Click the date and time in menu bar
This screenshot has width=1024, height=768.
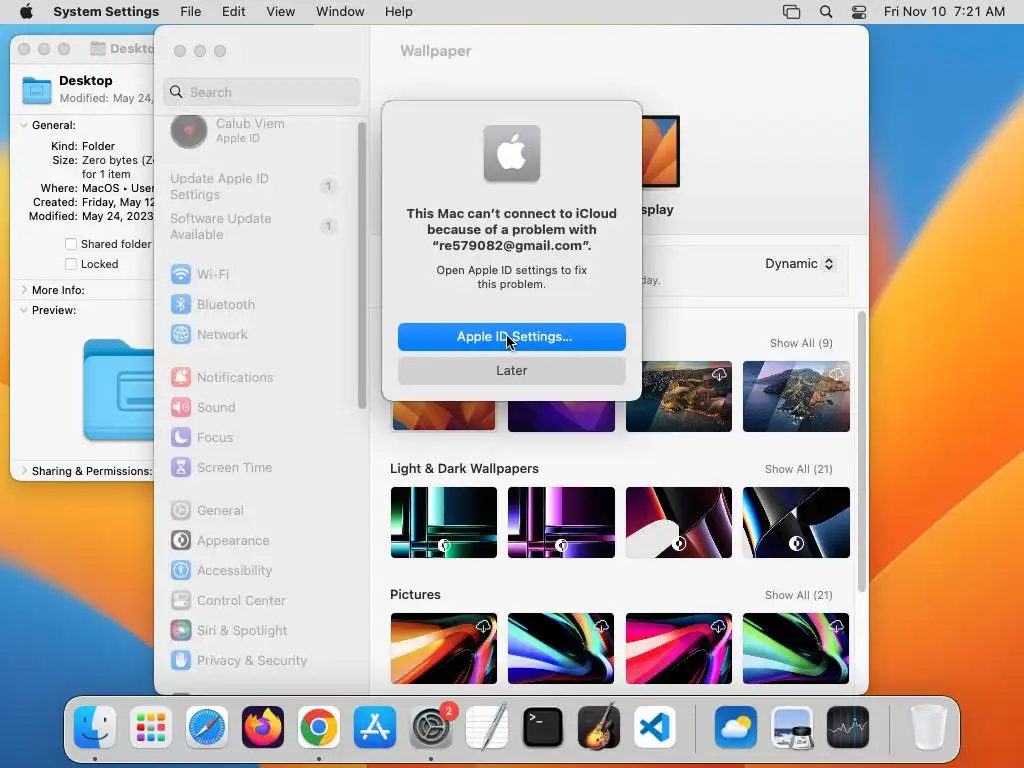pos(944,12)
